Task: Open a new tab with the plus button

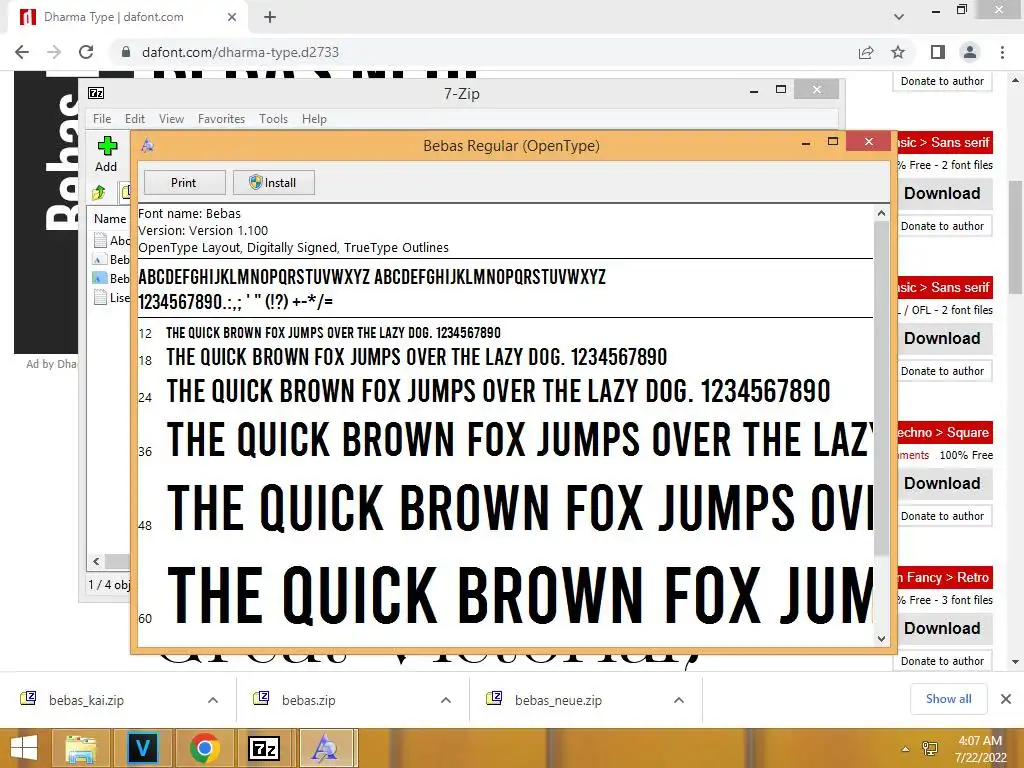Action: pos(270,17)
